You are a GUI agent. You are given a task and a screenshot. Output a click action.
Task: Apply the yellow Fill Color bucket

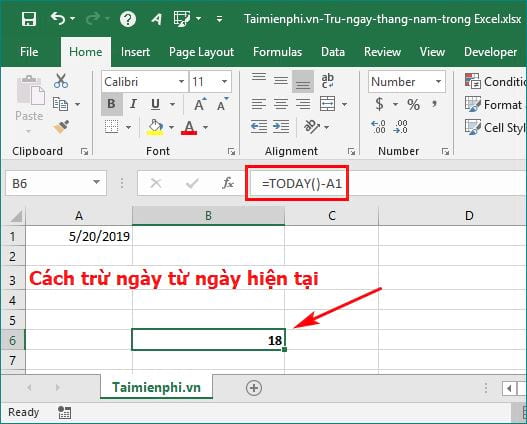point(155,127)
